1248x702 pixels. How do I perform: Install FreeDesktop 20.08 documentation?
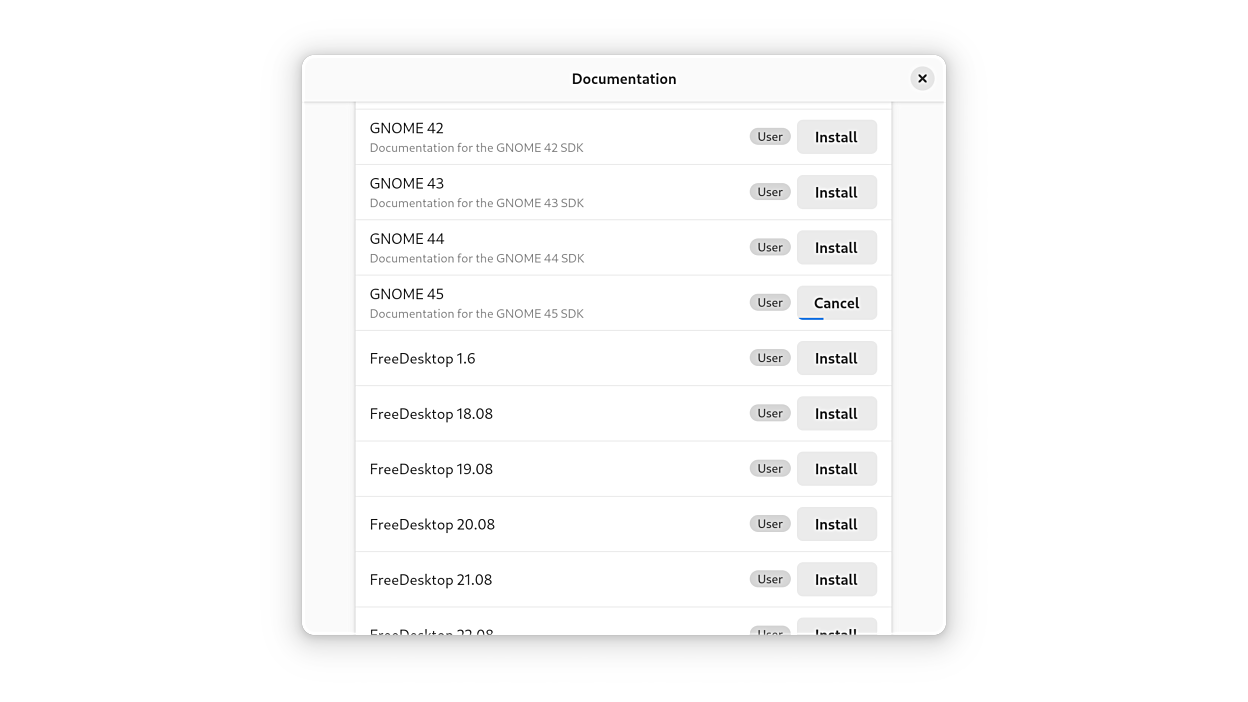click(836, 524)
